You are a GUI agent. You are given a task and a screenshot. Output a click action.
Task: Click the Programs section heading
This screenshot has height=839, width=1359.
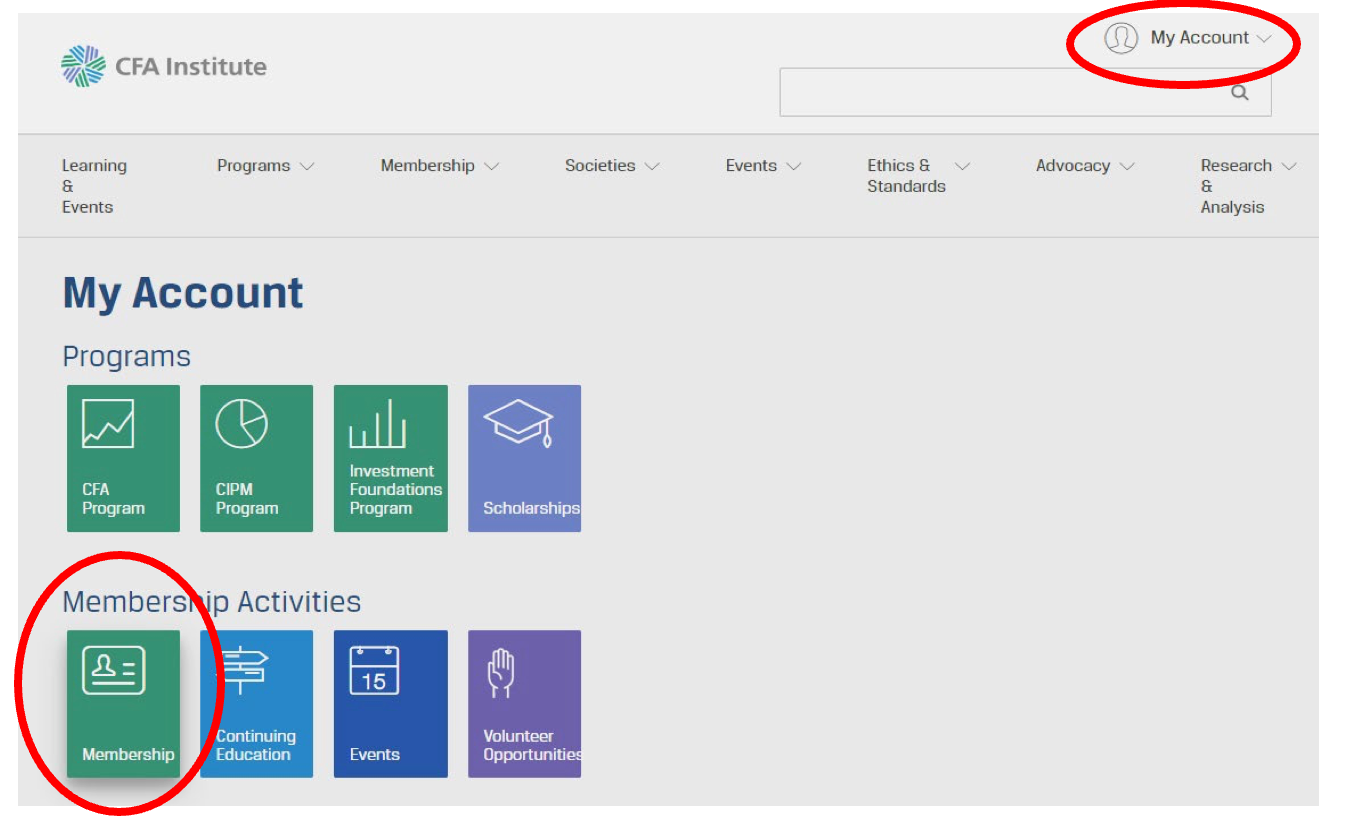click(126, 357)
